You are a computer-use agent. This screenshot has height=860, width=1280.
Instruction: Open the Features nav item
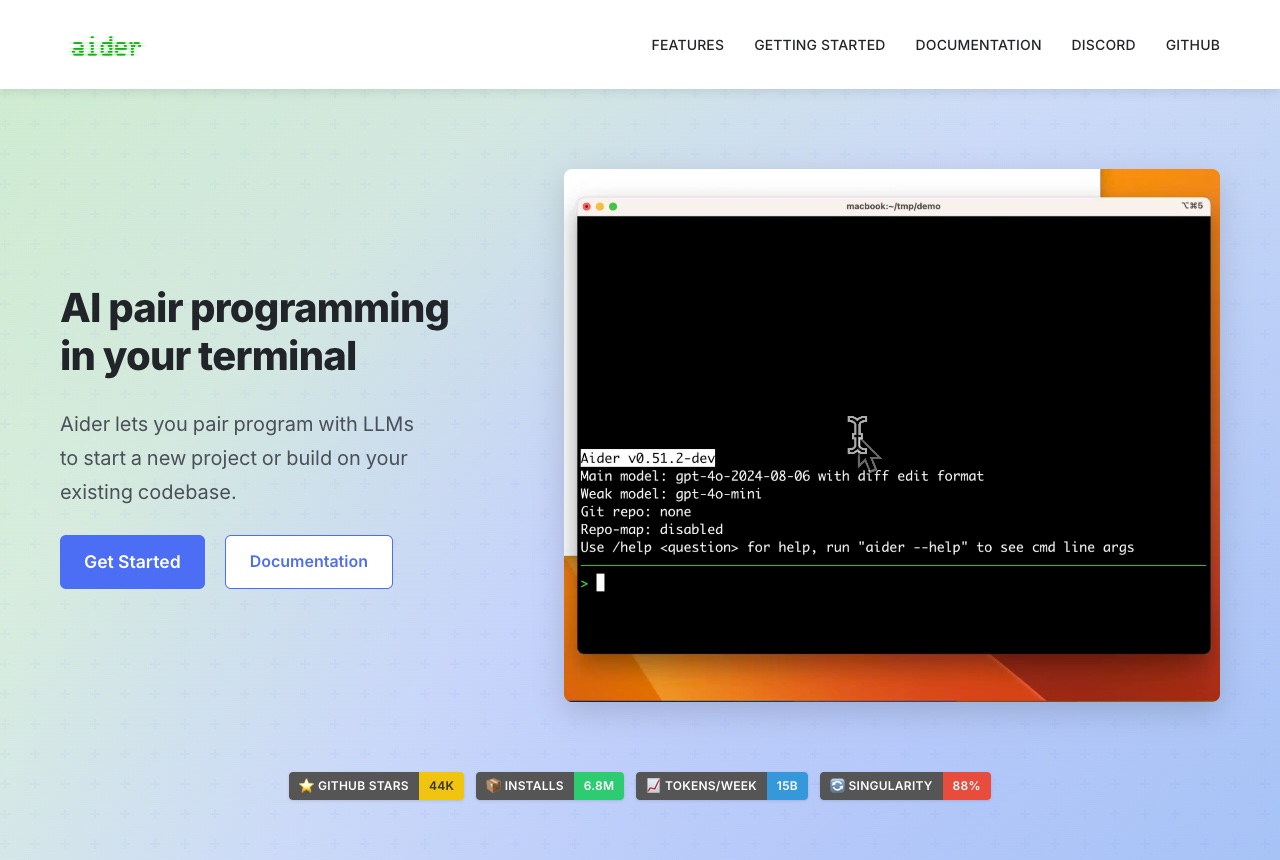[688, 45]
